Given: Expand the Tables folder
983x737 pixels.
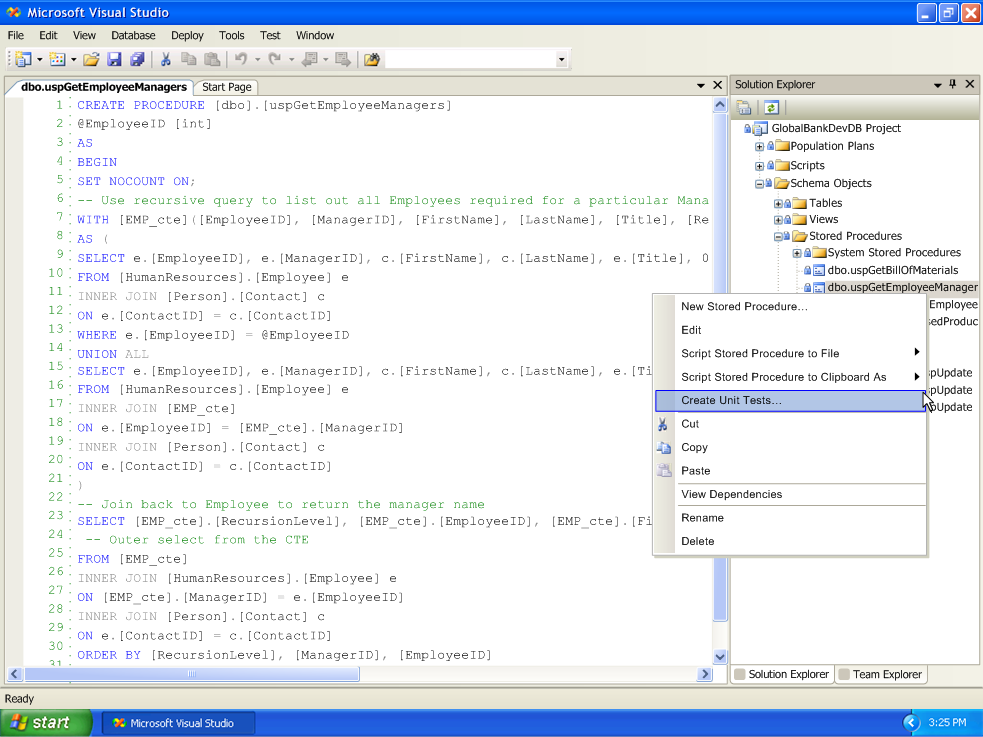Looking at the screenshot, I should pyautogui.click(x=778, y=204).
